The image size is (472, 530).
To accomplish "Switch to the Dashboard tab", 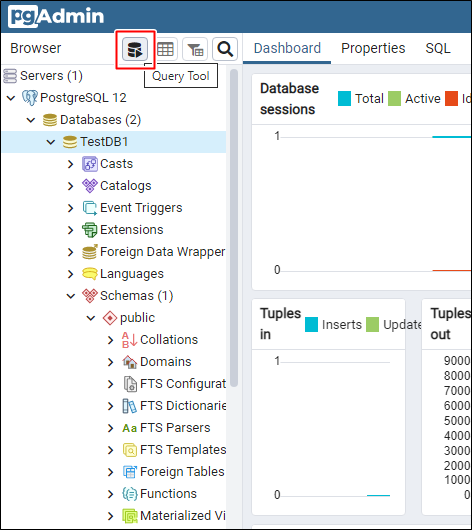I will 287,48.
